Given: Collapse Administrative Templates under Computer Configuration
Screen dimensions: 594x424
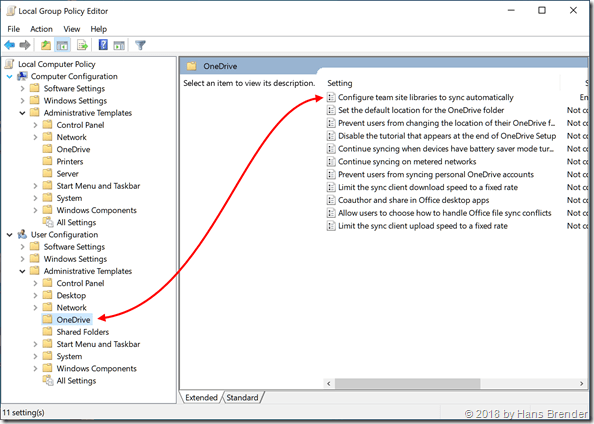Looking at the screenshot, I should 22,113.
